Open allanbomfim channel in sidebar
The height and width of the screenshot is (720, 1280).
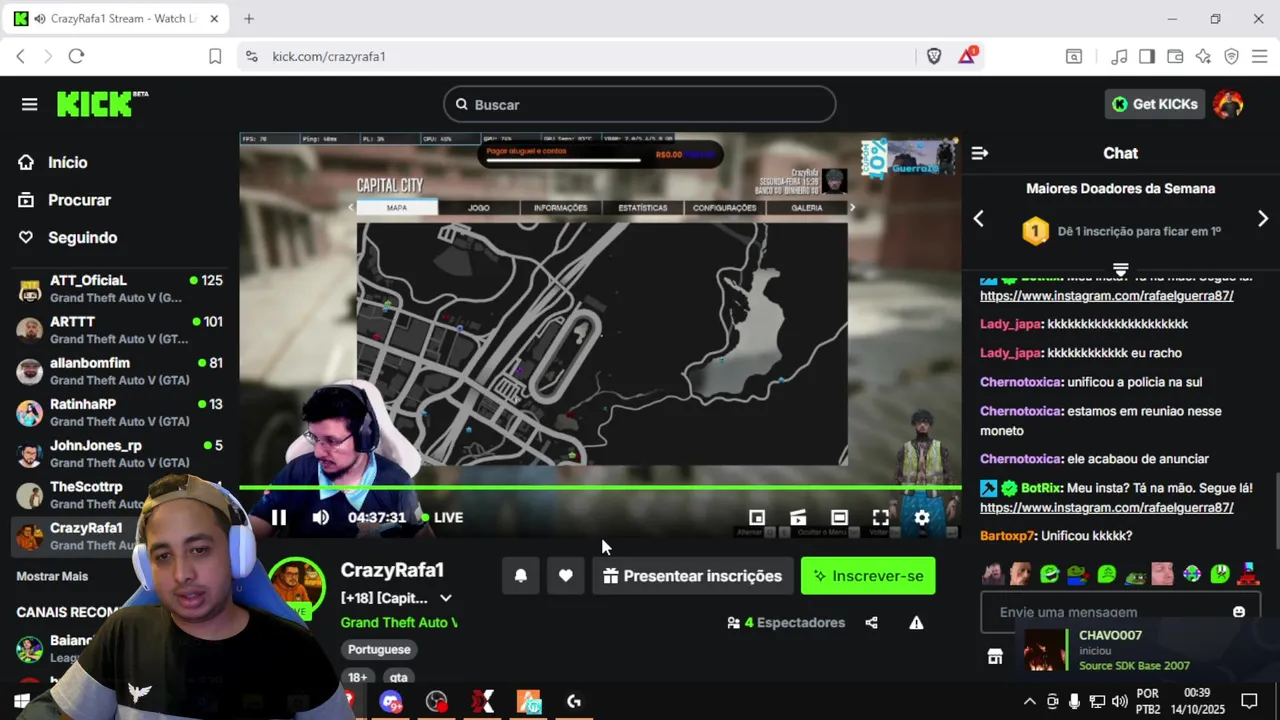point(120,371)
